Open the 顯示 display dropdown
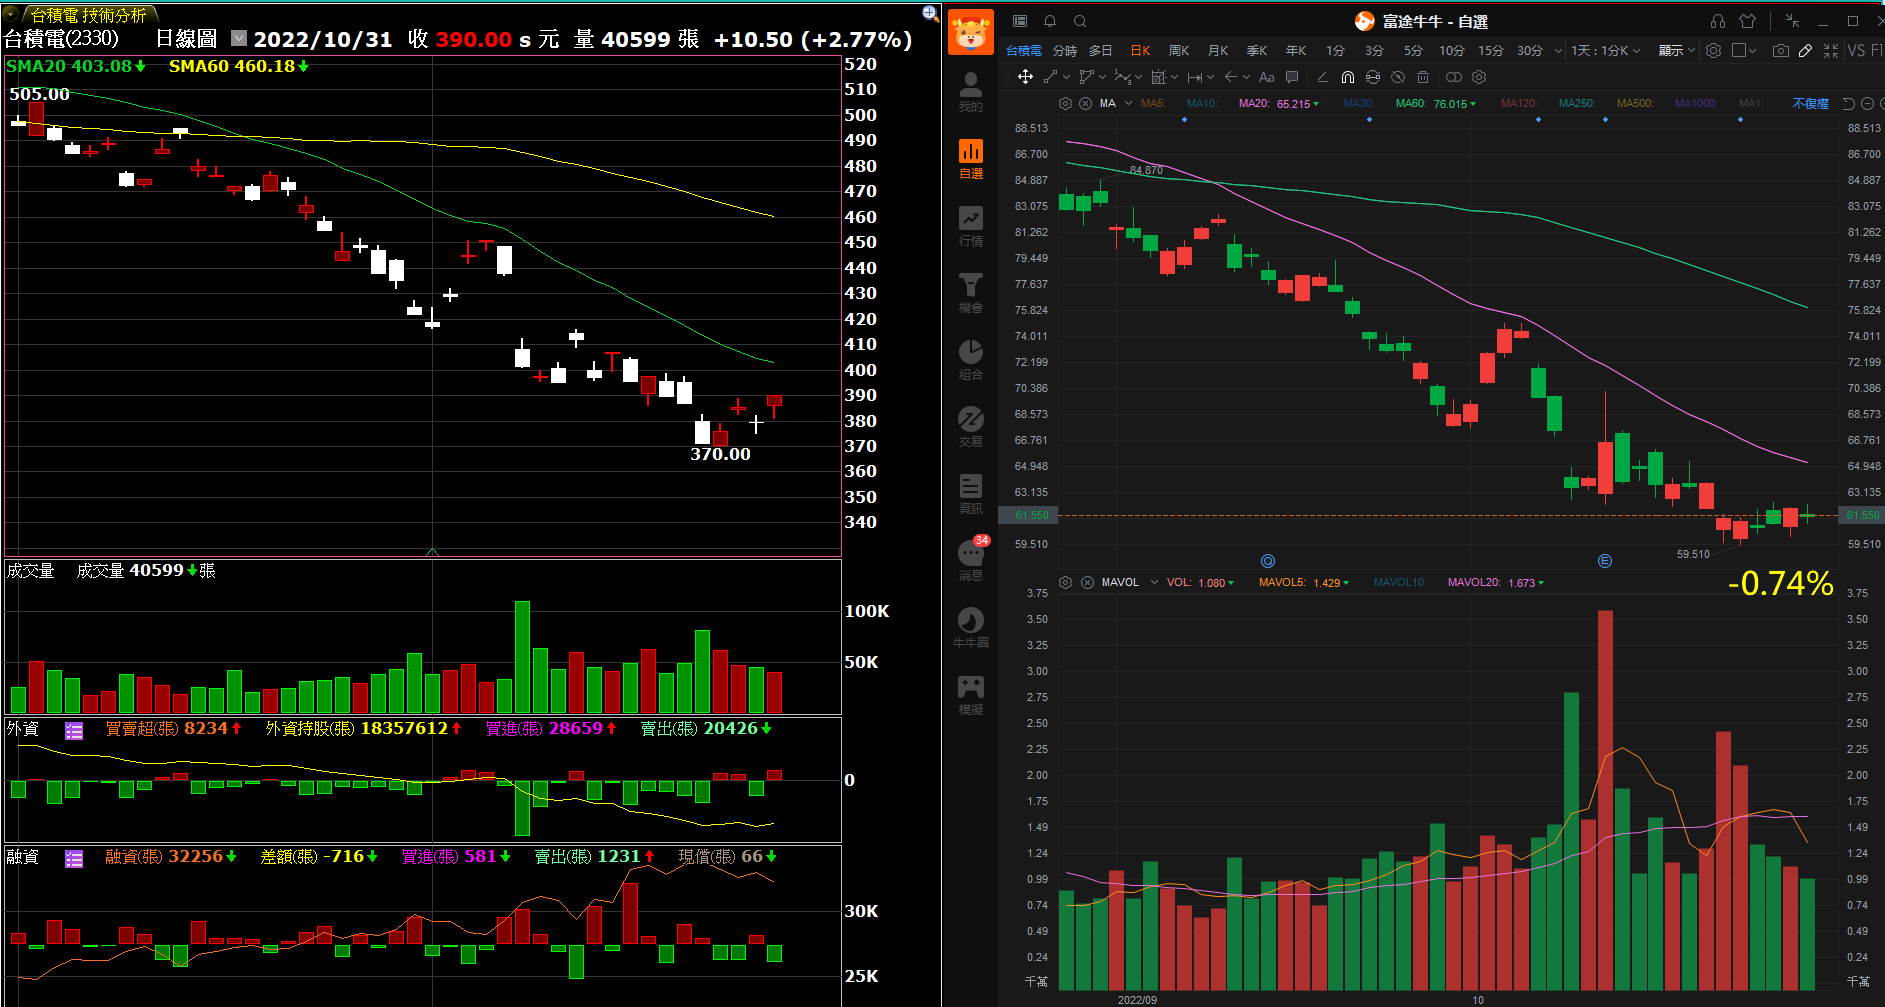Image resolution: width=1885 pixels, height=1007 pixels. click(1677, 50)
